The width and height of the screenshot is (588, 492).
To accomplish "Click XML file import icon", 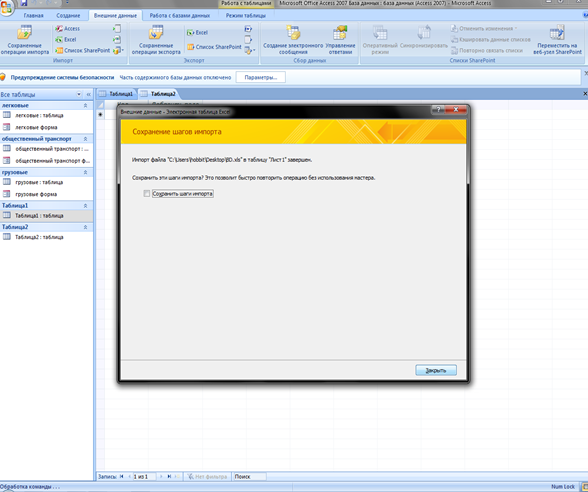I will [x=117, y=39].
